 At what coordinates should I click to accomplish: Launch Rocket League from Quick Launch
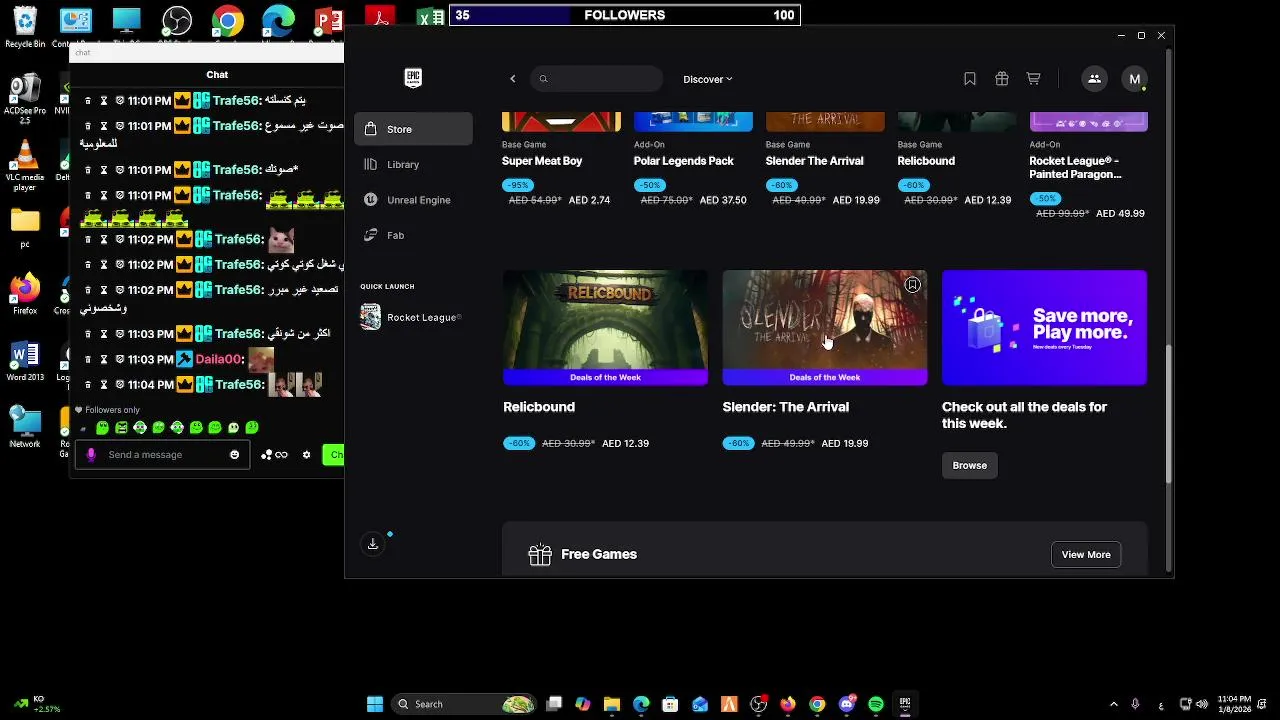click(411, 317)
